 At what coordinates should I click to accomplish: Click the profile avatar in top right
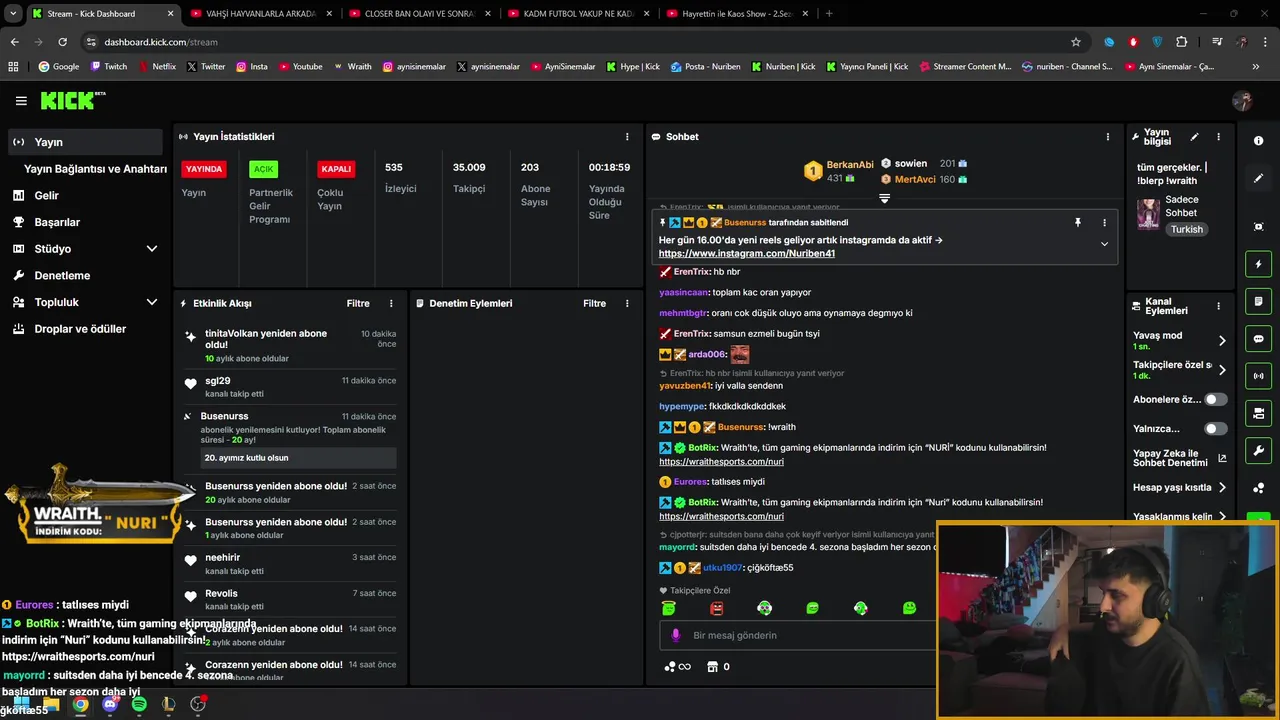(1242, 101)
